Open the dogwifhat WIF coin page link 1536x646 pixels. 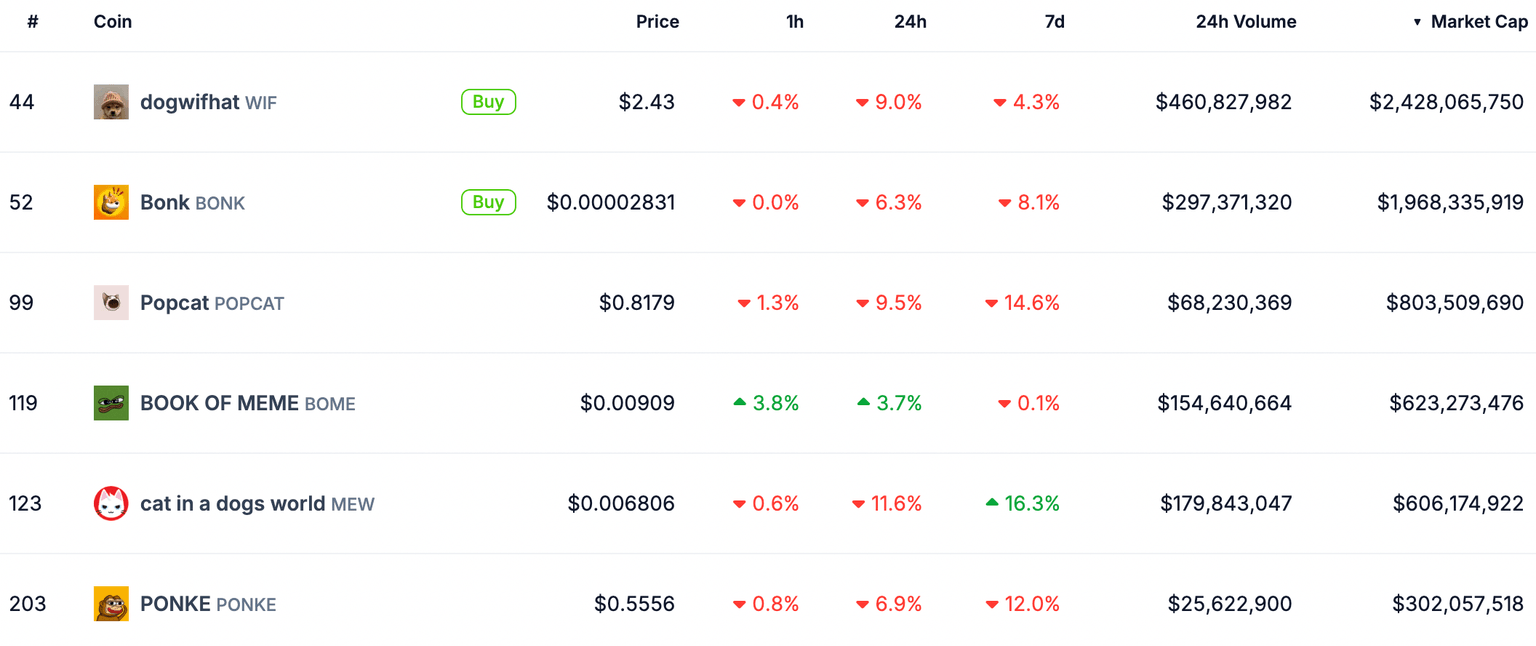pos(208,102)
